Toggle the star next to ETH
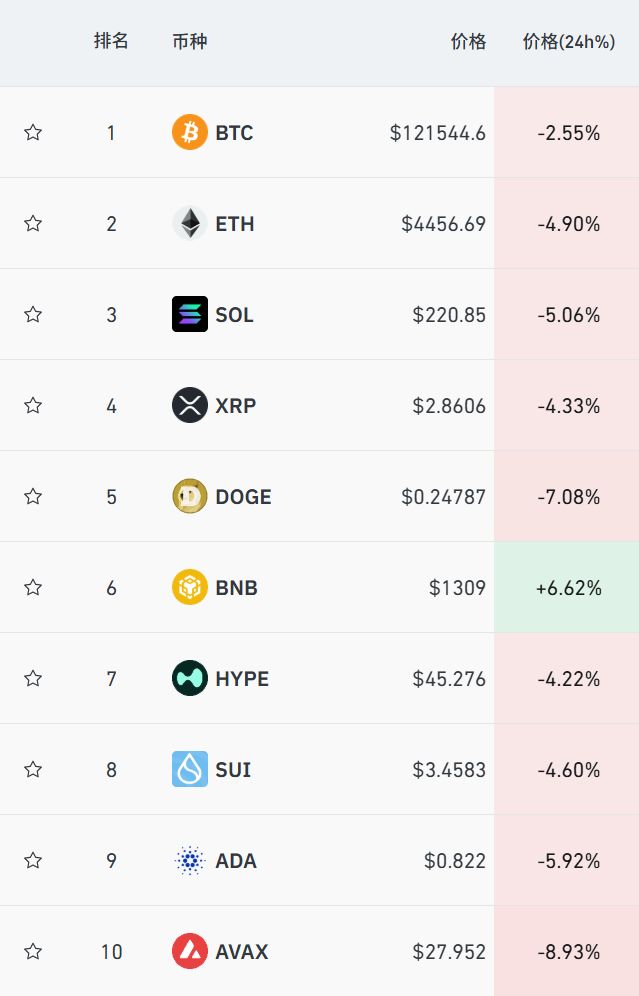 click(33, 223)
